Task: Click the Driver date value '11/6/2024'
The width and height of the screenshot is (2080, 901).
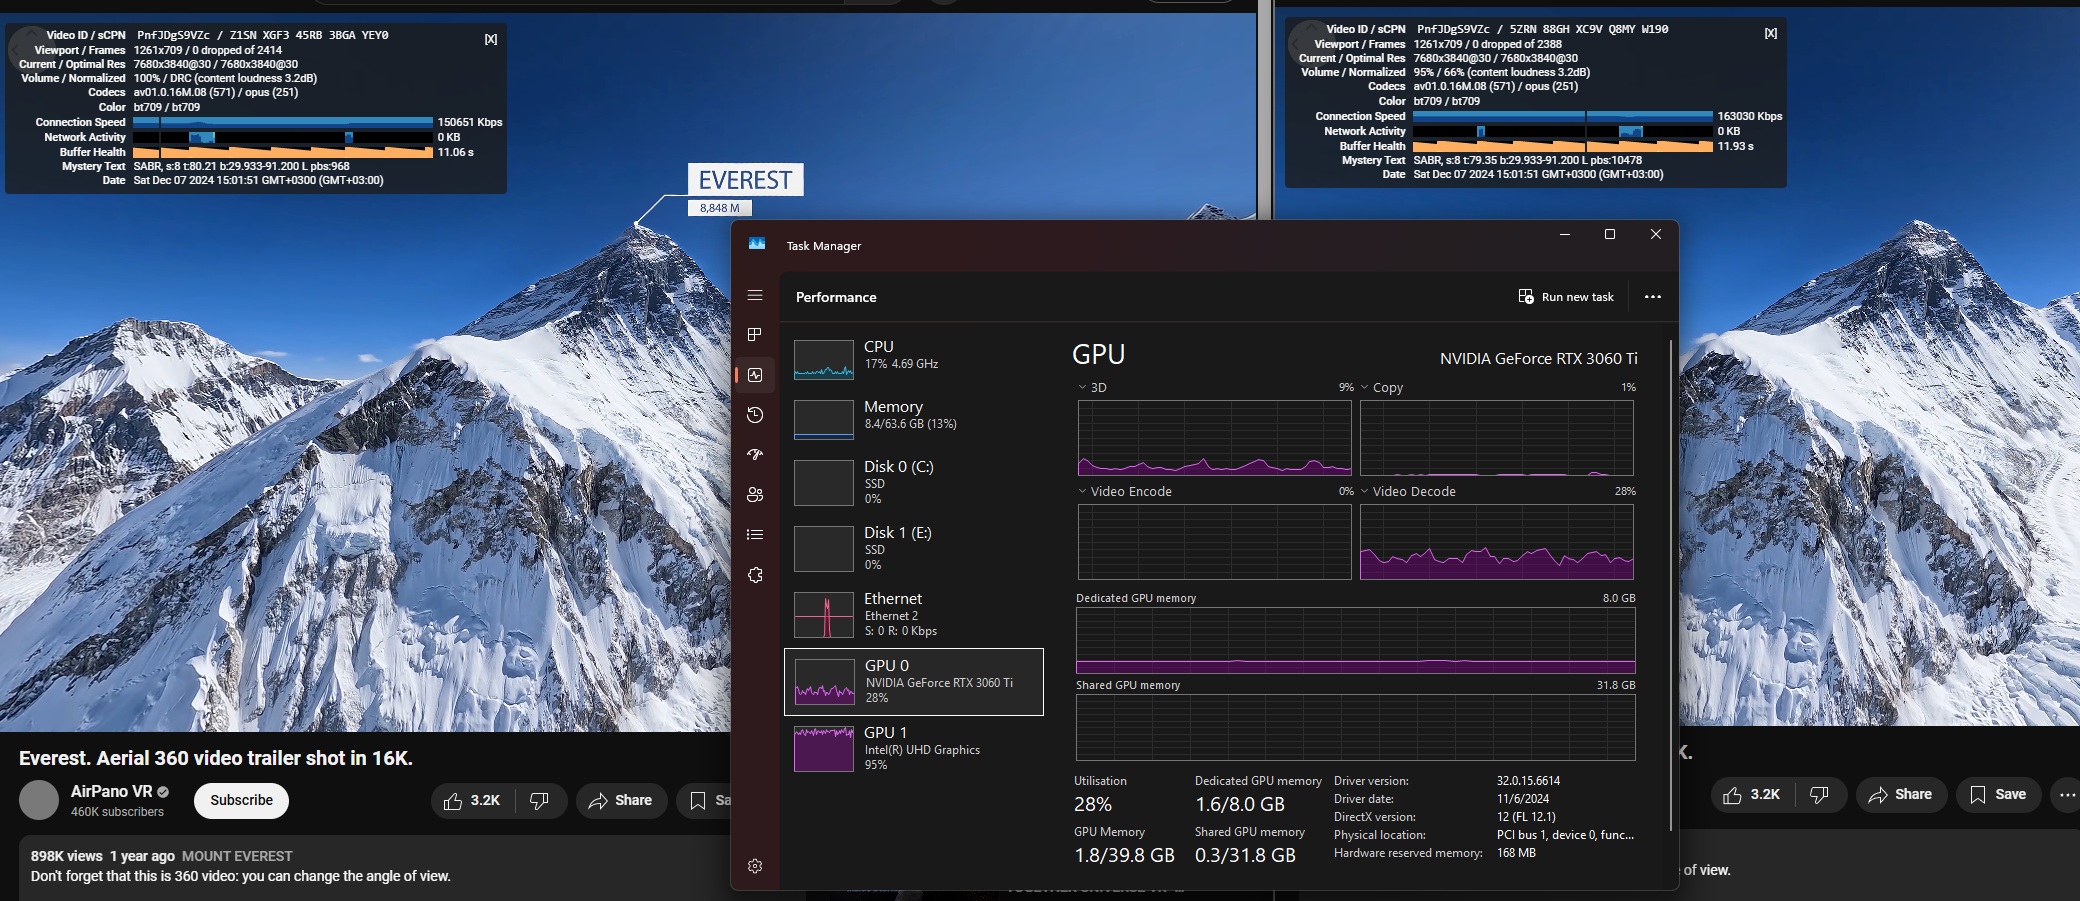Action: coord(1523,799)
